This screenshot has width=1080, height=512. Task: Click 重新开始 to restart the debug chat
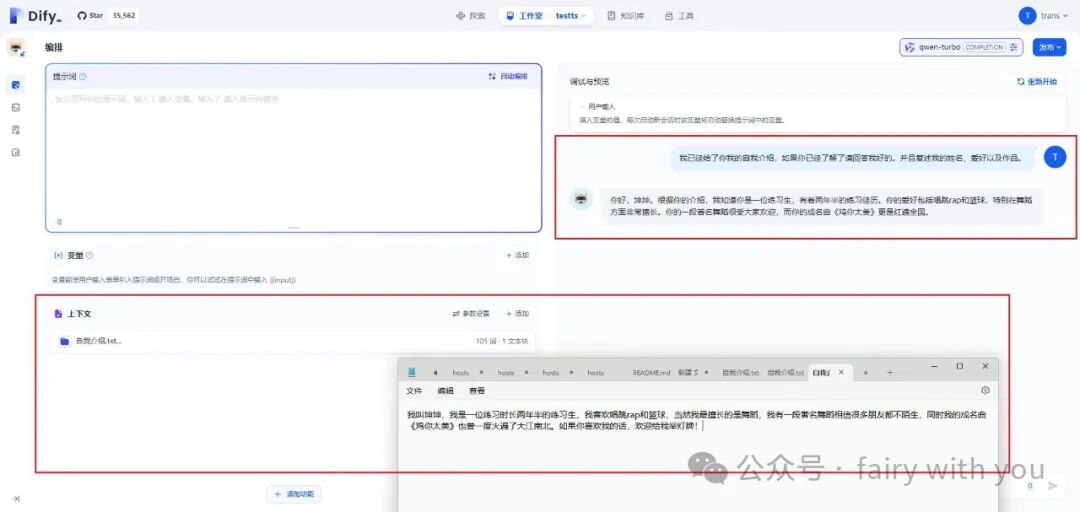[x=1037, y=81]
